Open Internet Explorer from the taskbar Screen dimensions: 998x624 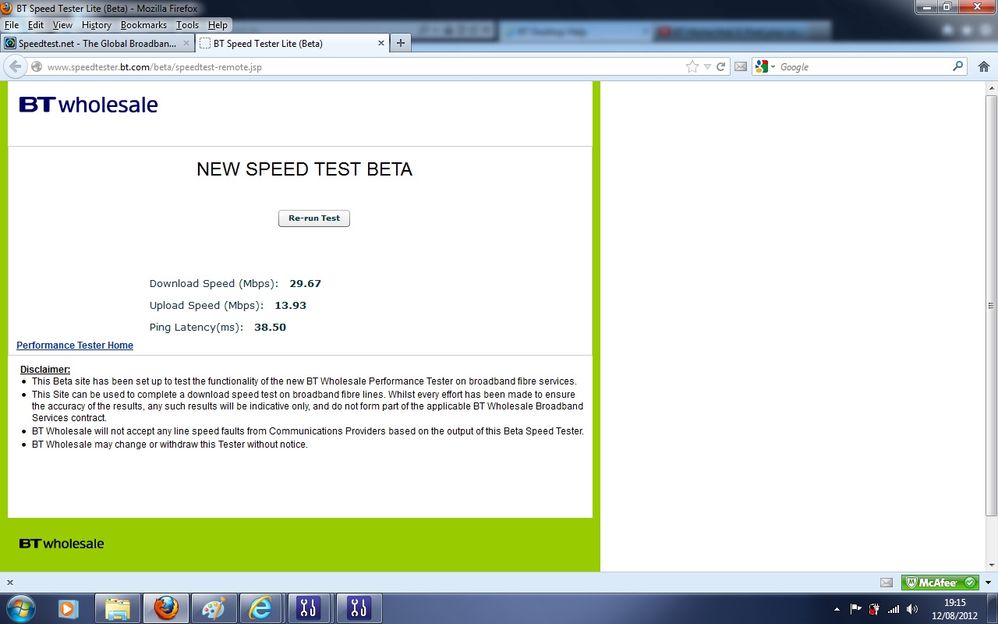(261, 609)
